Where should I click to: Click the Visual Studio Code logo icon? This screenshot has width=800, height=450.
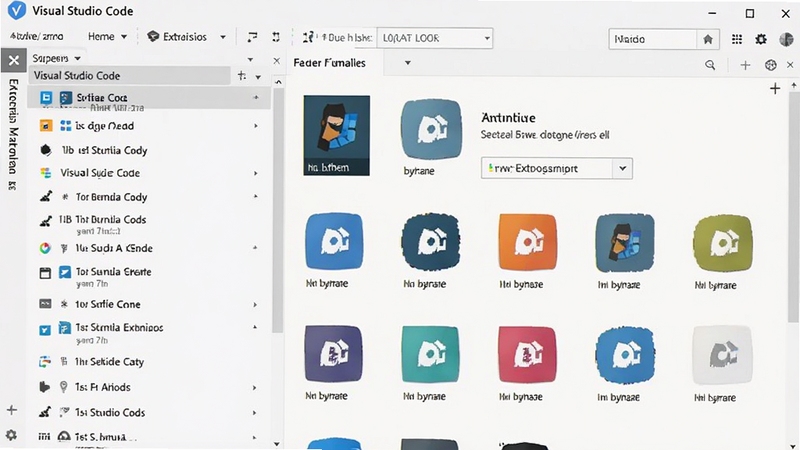click(16, 11)
